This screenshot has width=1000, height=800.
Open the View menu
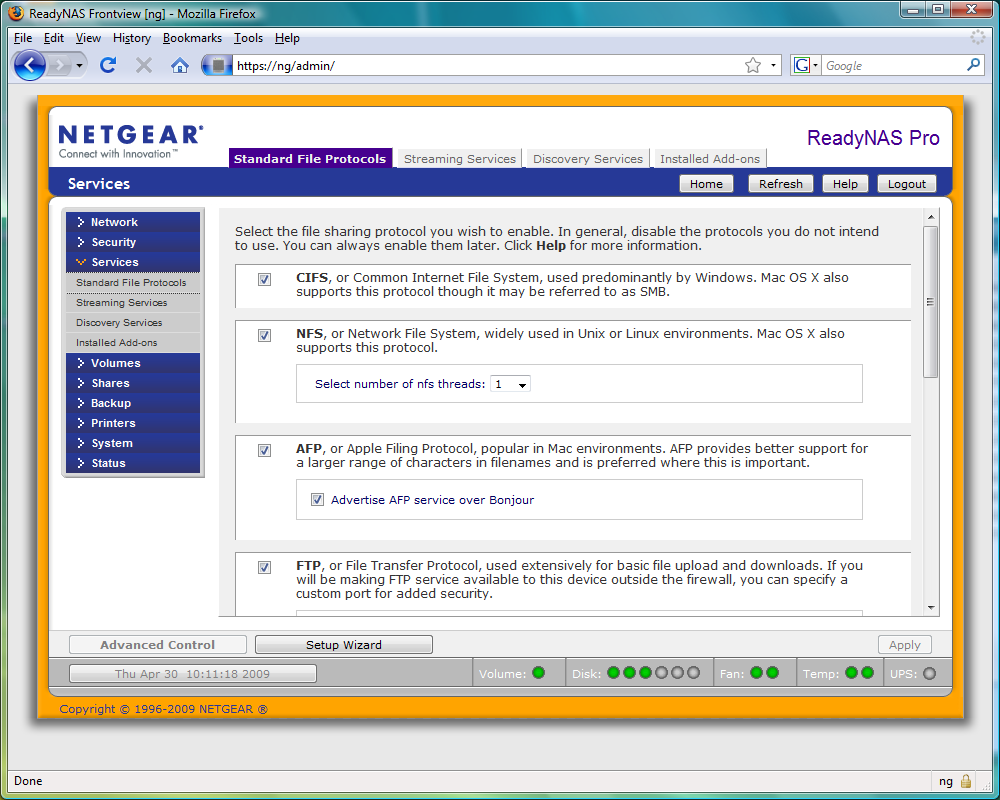click(x=88, y=38)
